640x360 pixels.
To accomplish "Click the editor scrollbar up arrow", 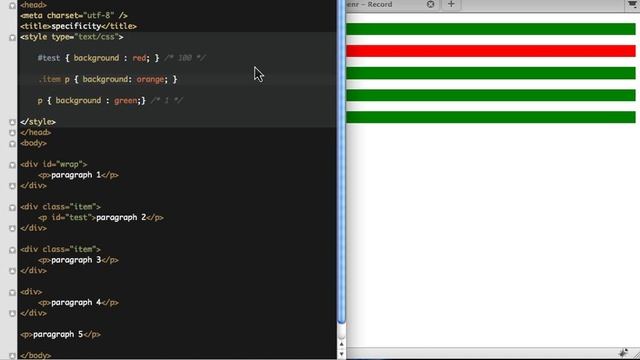I will [342, 344].
